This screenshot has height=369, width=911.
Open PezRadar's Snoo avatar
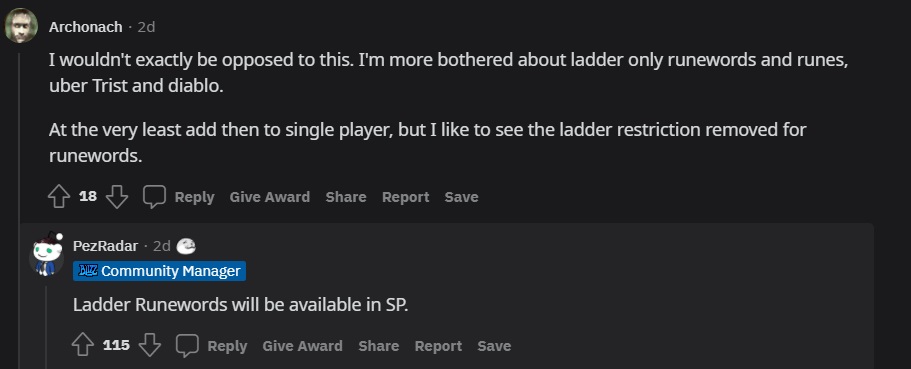(46, 254)
